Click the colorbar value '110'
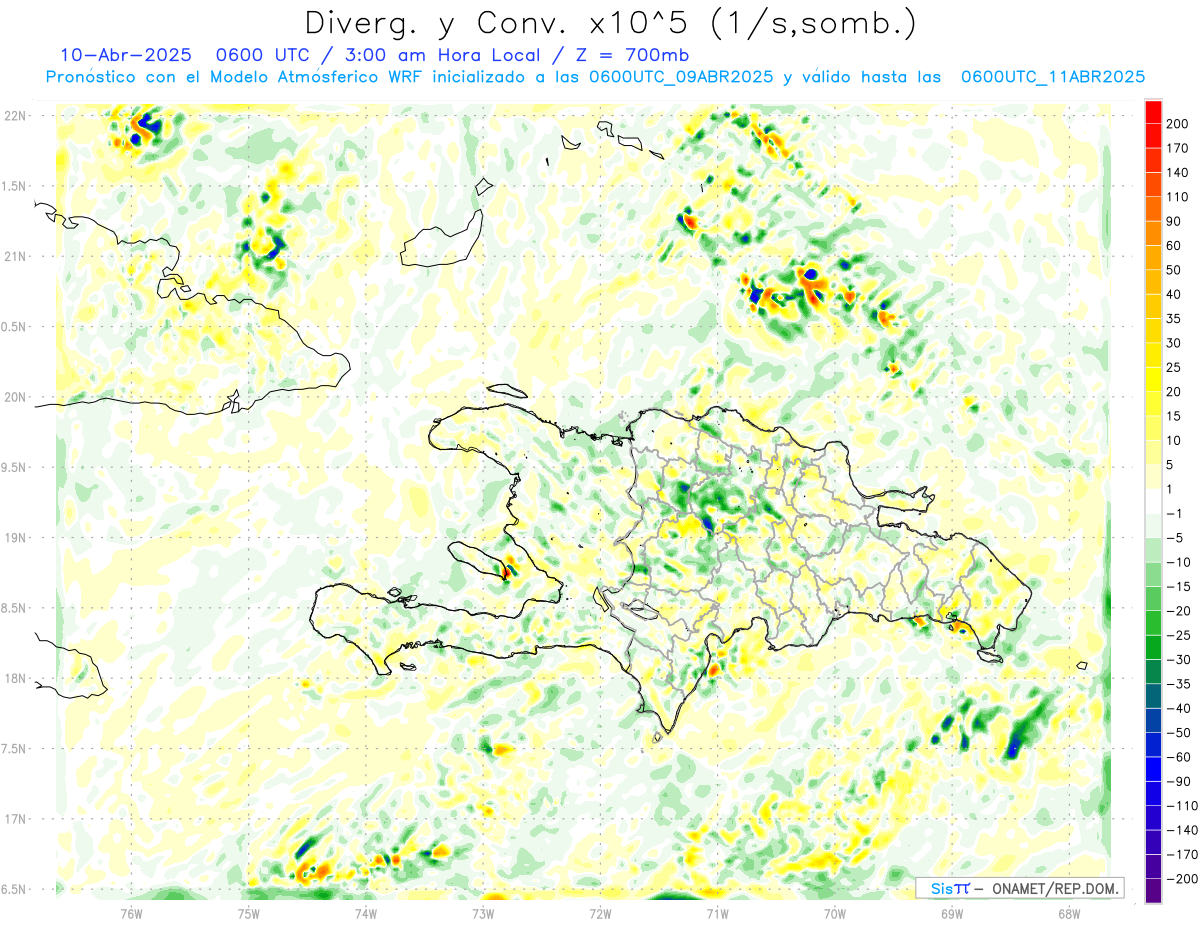The height and width of the screenshot is (927, 1200). pos(1177,197)
